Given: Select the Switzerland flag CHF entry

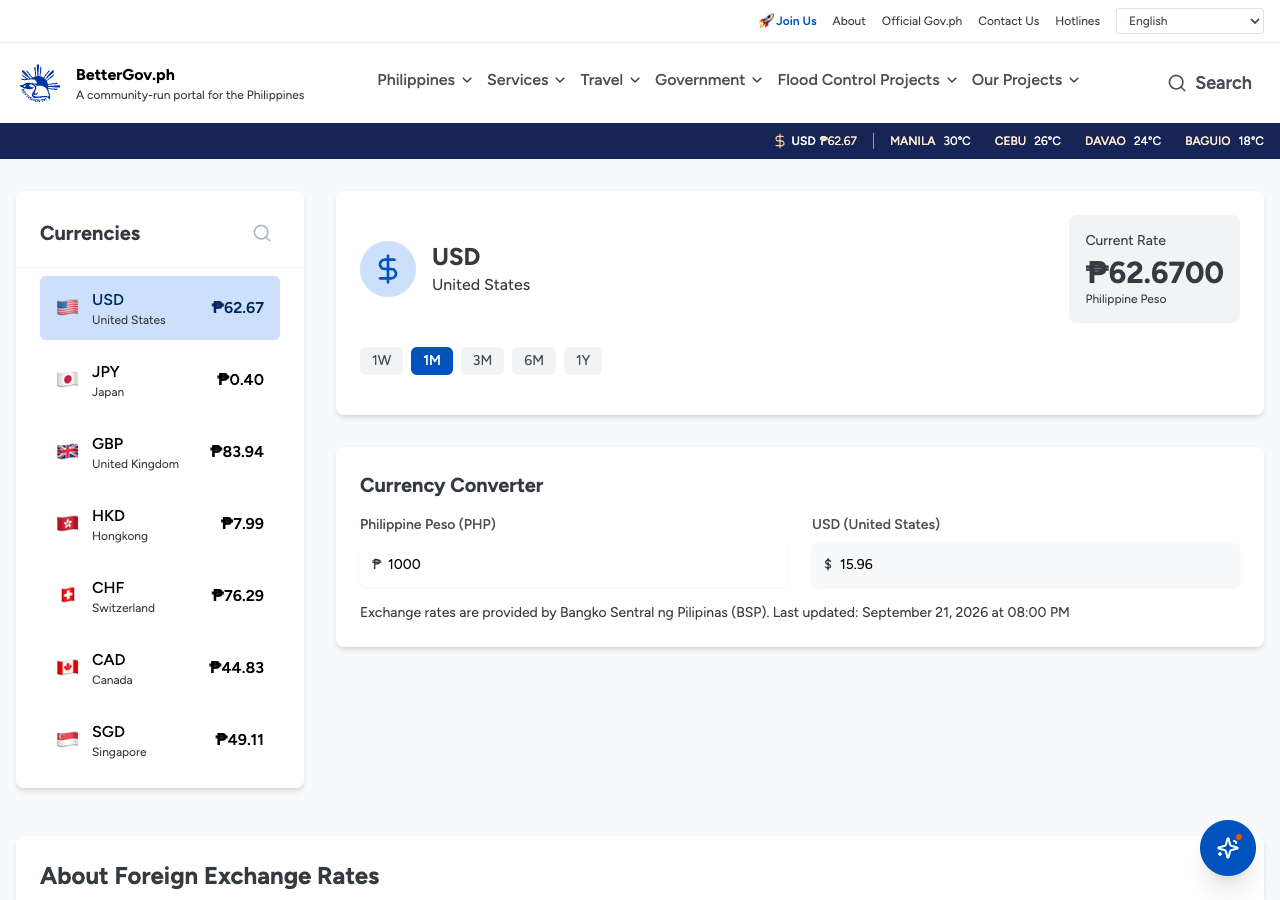Looking at the screenshot, I should pyautogui.click(x=160, y=596).
